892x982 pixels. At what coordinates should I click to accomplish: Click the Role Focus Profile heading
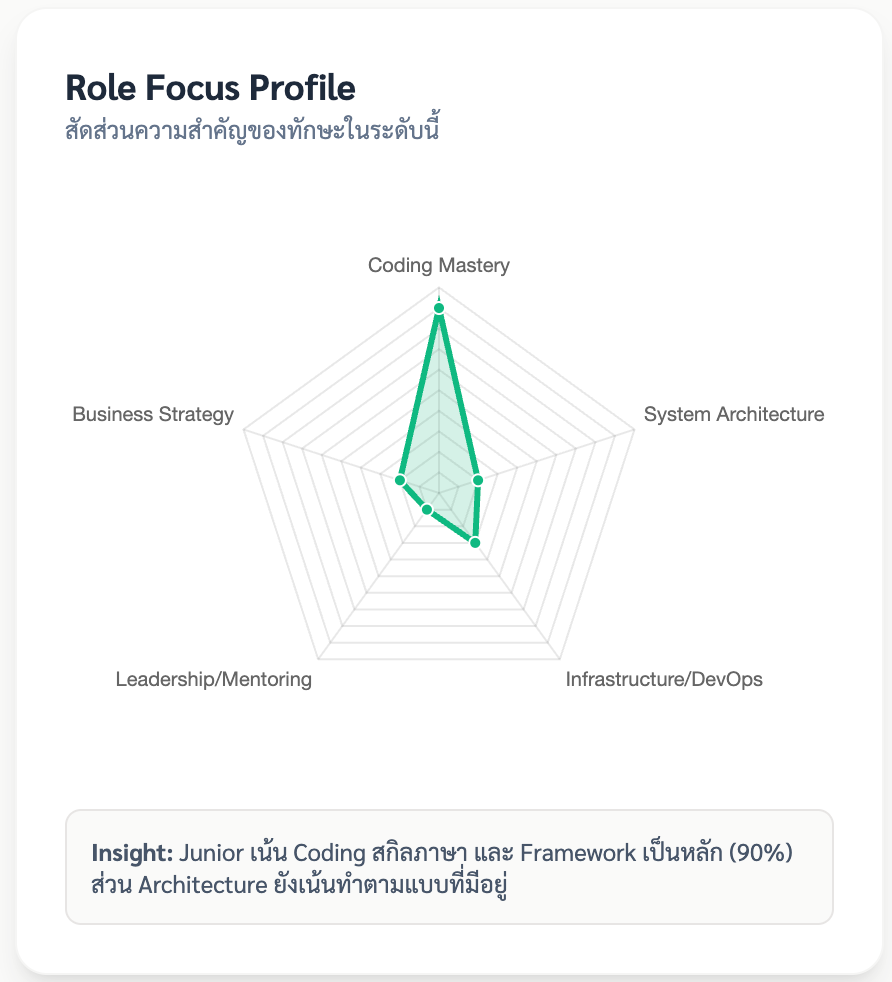(210, 88)
